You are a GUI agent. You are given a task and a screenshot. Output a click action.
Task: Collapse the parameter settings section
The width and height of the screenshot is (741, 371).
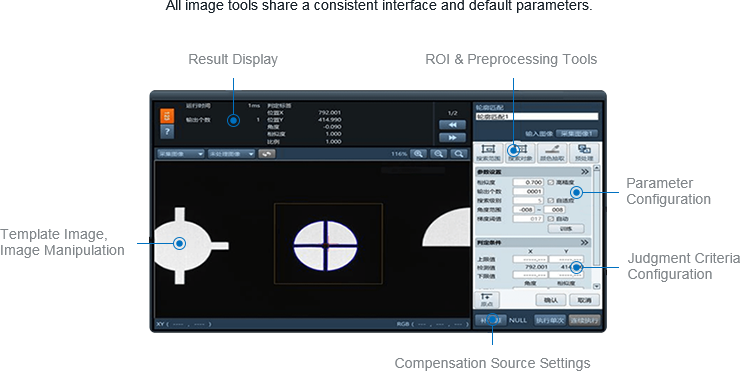click(x=585, y=172)
